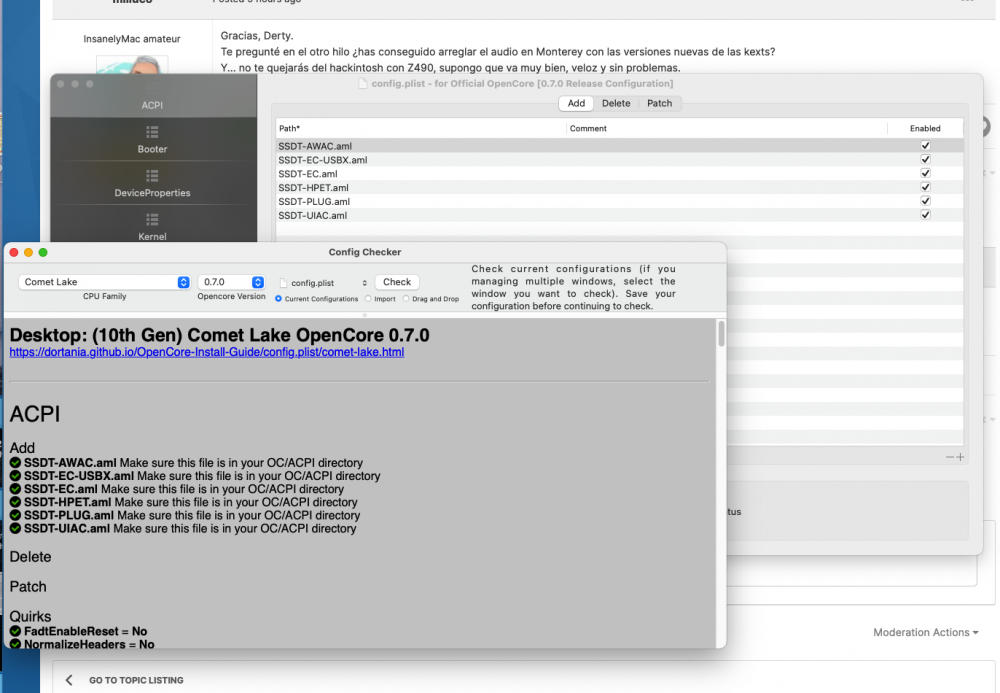Image resolution: width=1000 pixels, height=693 pixels.
Task: Select the Import radio button
Action: tap(368, 298)
